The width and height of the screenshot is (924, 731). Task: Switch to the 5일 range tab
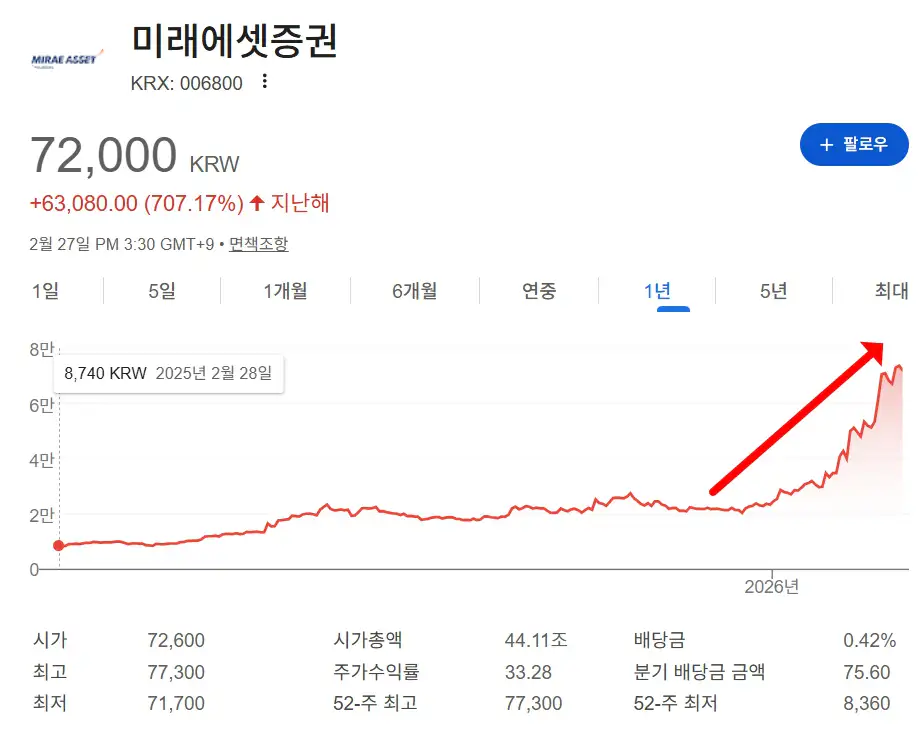[x=162, y=291]
